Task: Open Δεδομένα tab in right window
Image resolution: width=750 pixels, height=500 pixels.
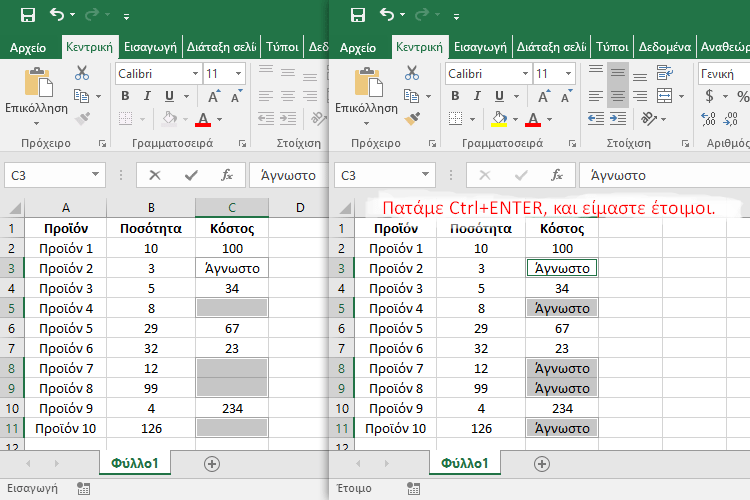Action: 665,47
